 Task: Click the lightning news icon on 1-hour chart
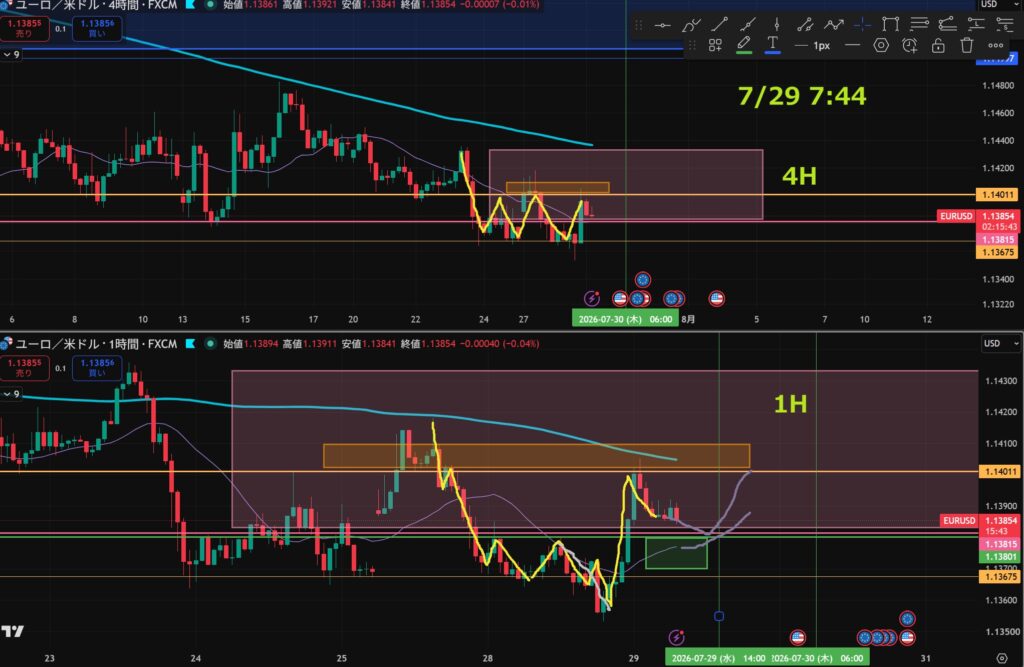tap(677, 637)
